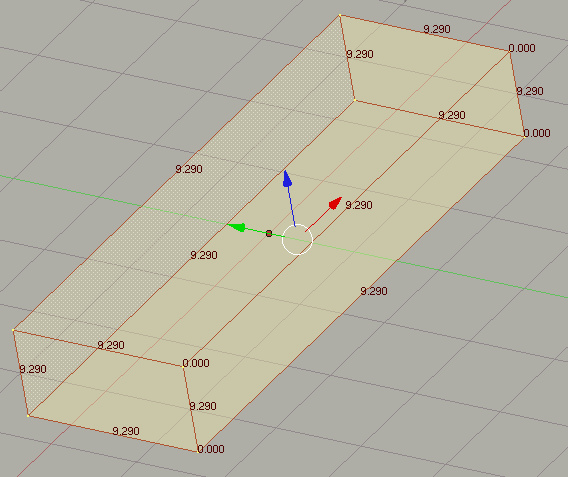Select the vertex labeled 0.000 at the bottom
The height and width of the screenshot is (477, 568).
(x=197, y=451)
